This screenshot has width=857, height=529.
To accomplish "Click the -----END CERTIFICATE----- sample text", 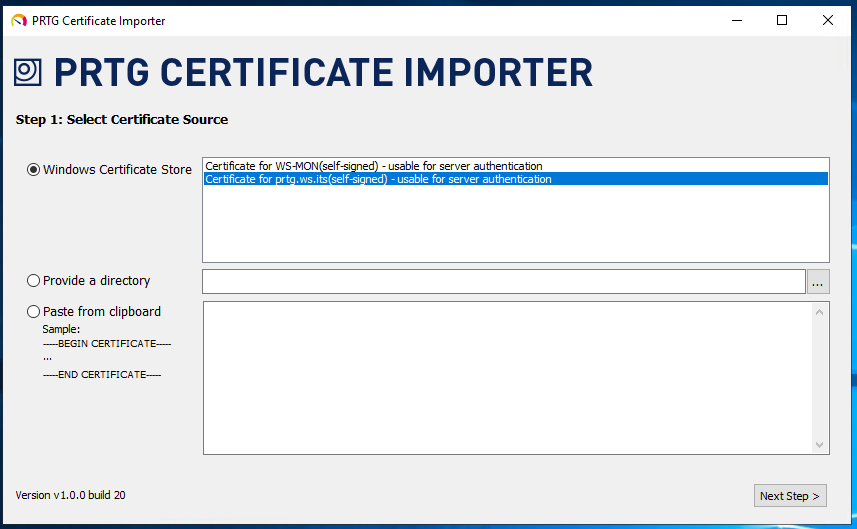I will (102, 375).
